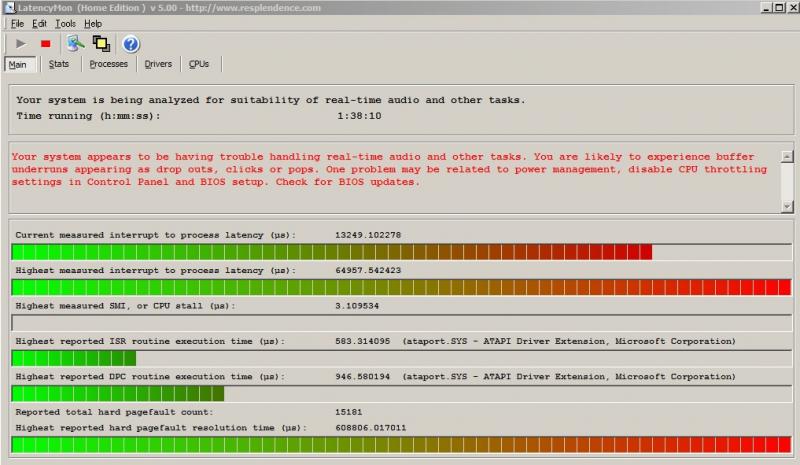Image resolution: width=800 pixels, height=465 pixels.
Task: Start monitoring with the play button
Action: click(21, 44)
